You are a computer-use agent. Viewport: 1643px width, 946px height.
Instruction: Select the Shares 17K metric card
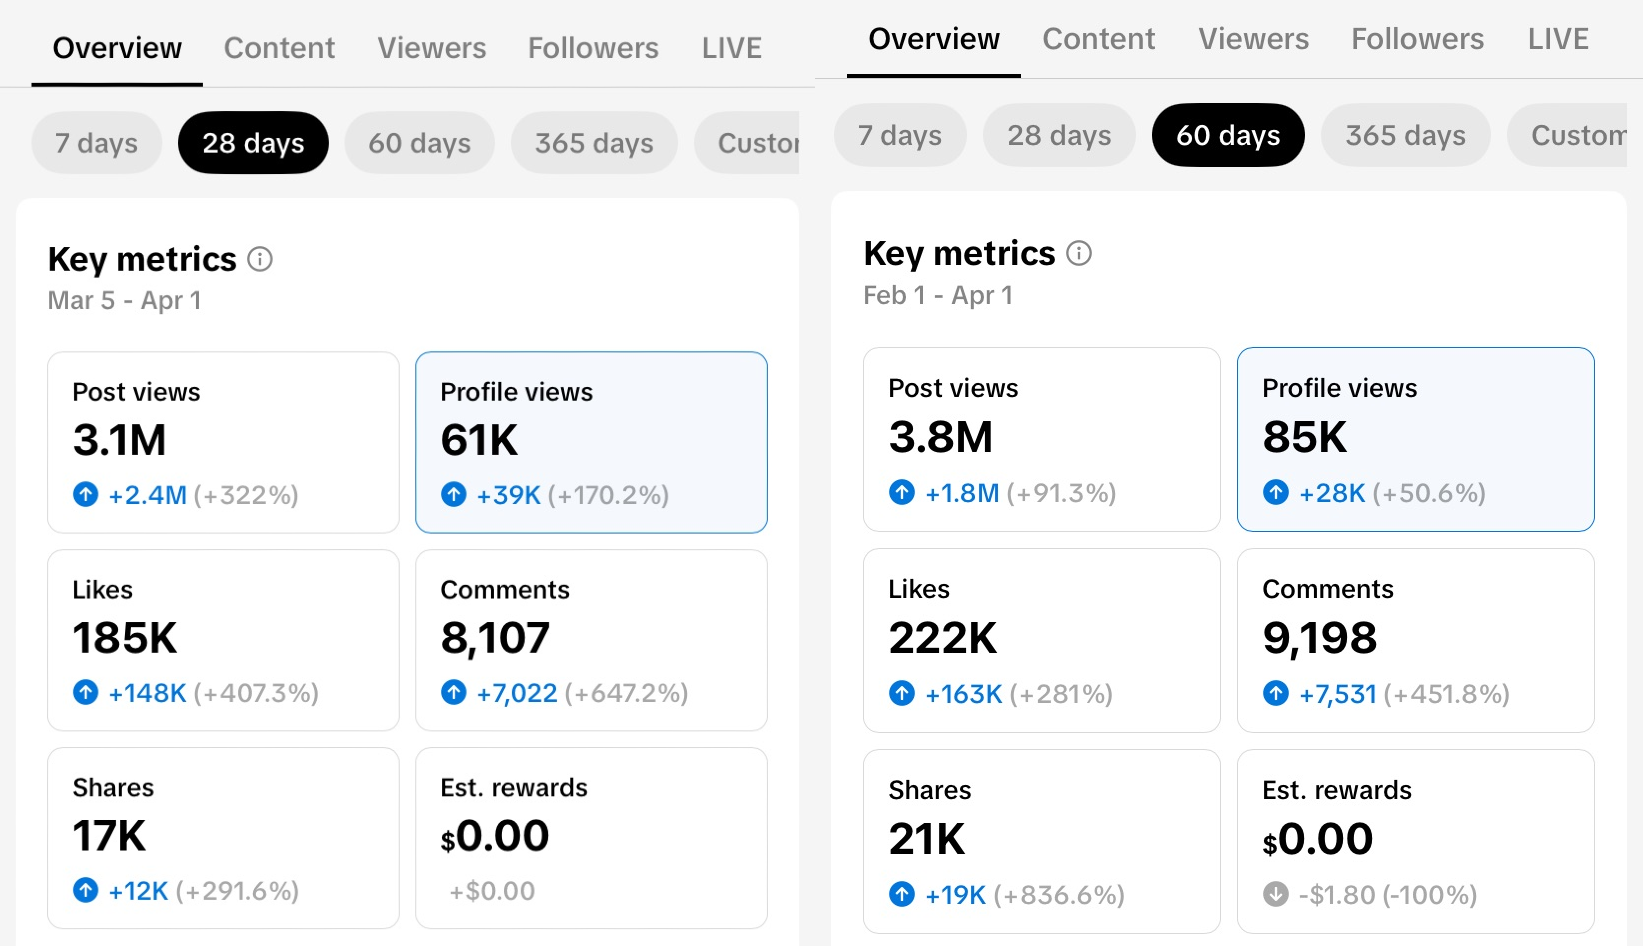(223, 838)
